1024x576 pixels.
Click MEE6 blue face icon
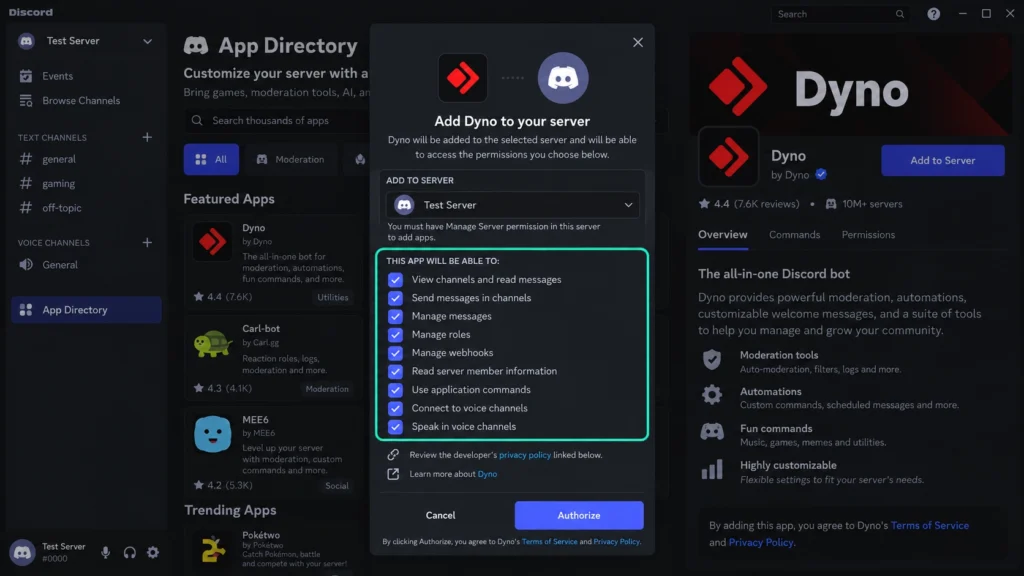(x=212, y=434)
